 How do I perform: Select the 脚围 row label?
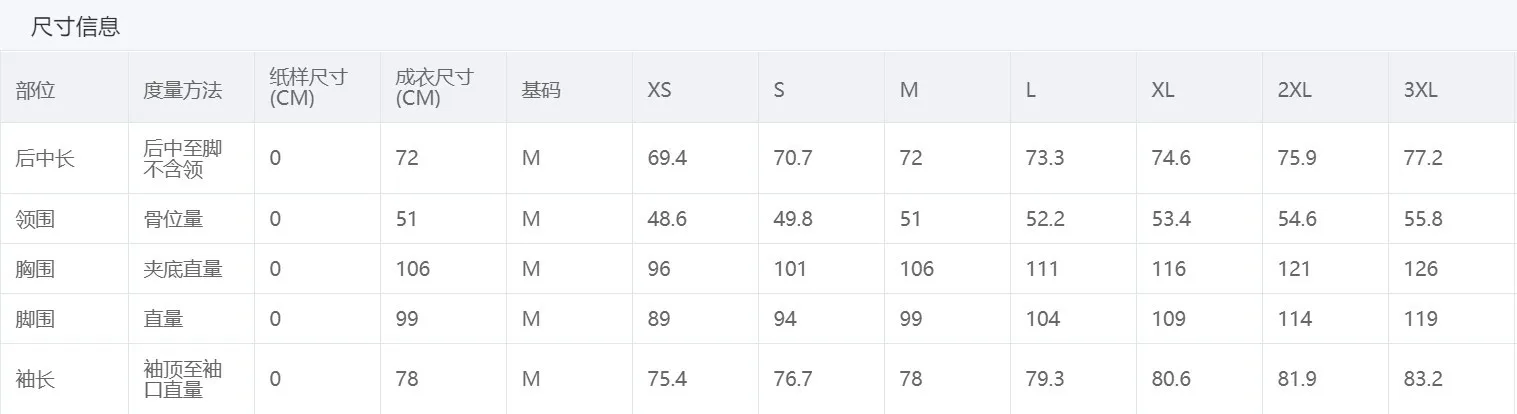pos(36,319)
